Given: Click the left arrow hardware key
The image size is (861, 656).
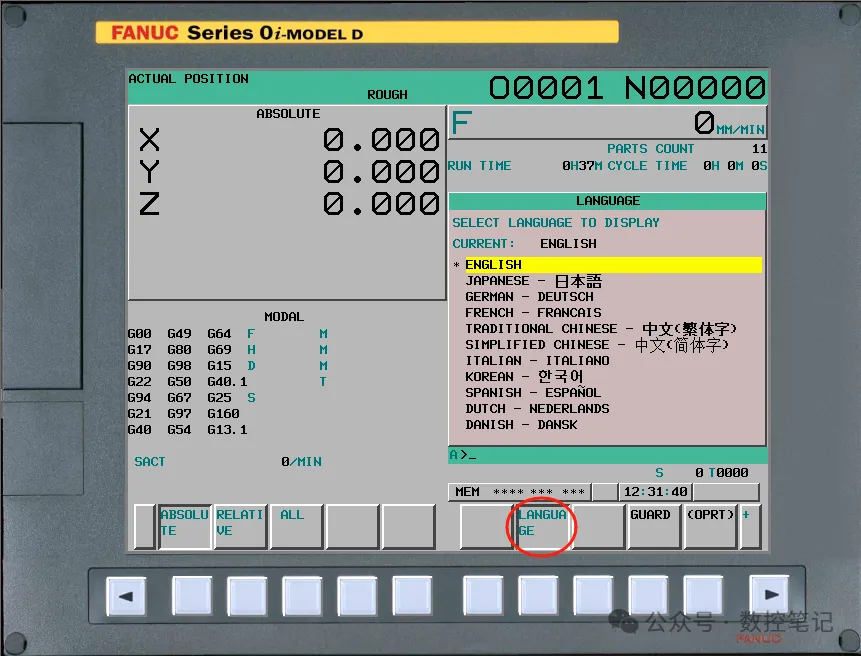Looking at the screenshot, I should (126, 596).
